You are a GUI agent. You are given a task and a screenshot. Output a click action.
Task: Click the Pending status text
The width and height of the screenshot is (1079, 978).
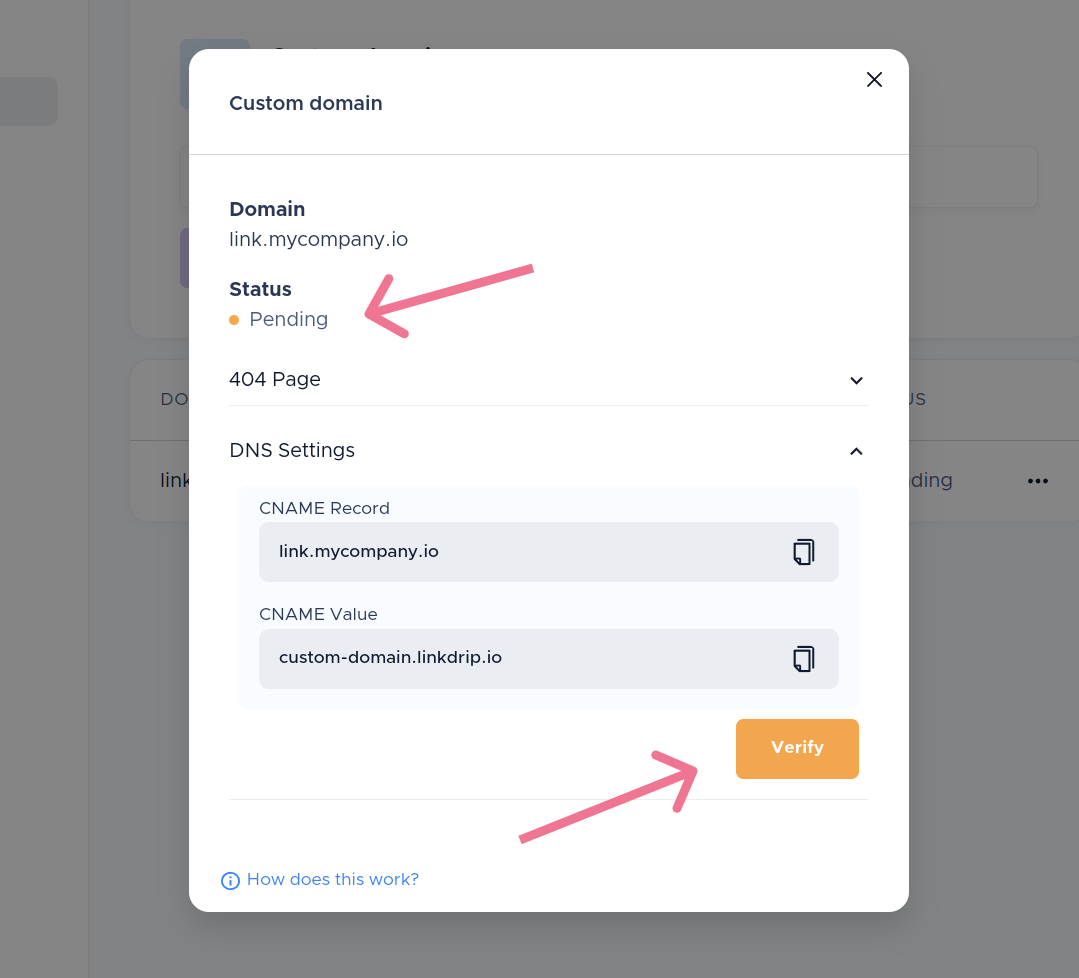[x=288, y=320]
